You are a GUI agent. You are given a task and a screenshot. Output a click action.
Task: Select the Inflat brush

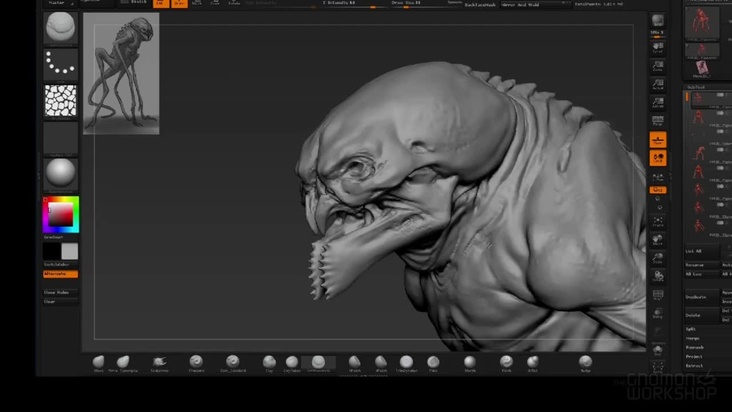pos(533,363)
